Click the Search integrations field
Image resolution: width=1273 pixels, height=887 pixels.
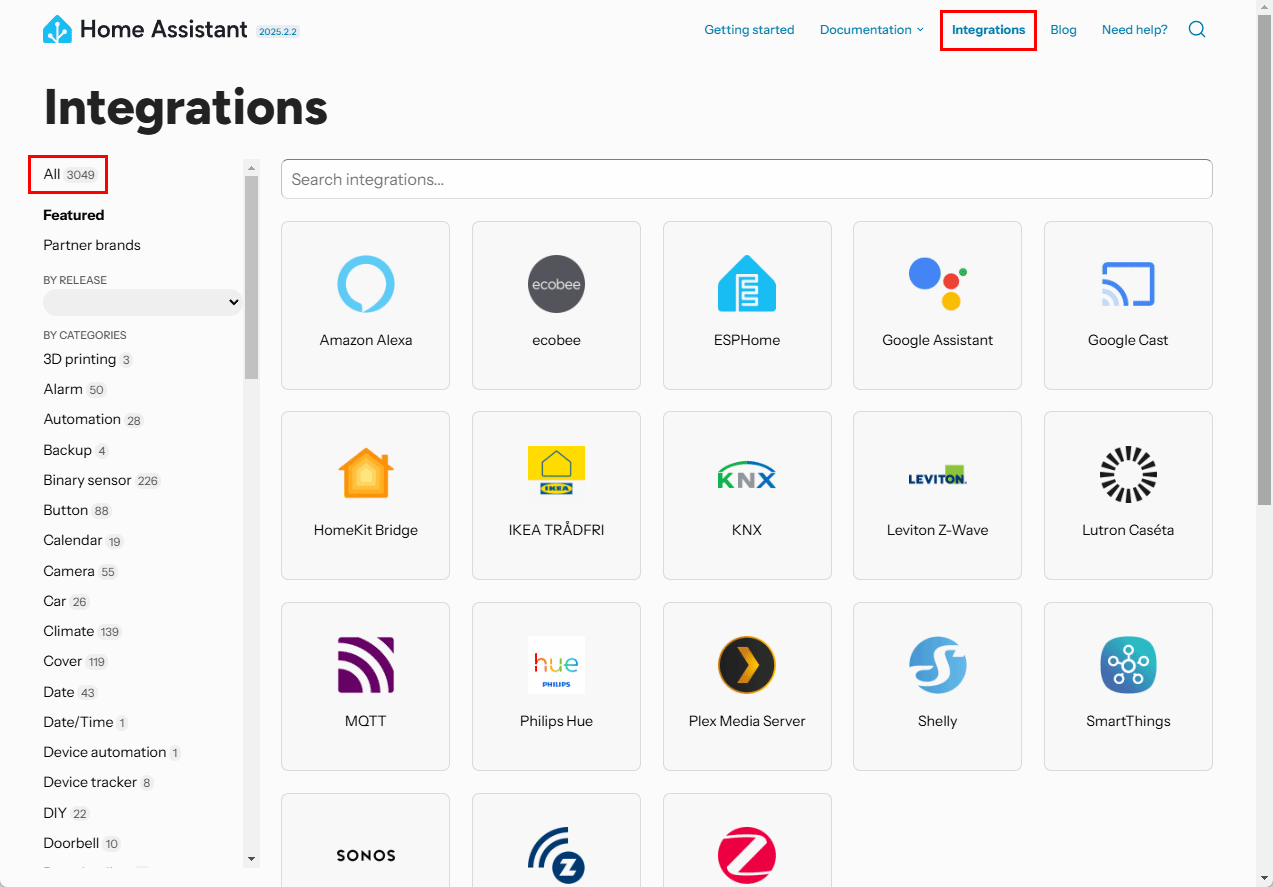[746, 179]
